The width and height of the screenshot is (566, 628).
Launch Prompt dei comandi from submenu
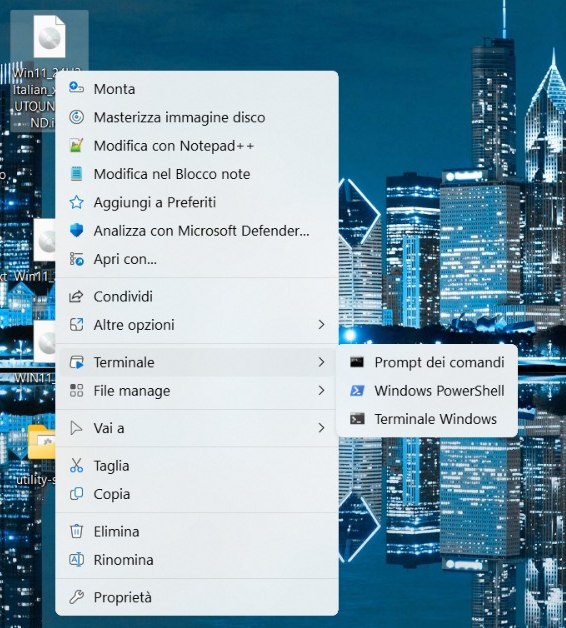point(427,362)
